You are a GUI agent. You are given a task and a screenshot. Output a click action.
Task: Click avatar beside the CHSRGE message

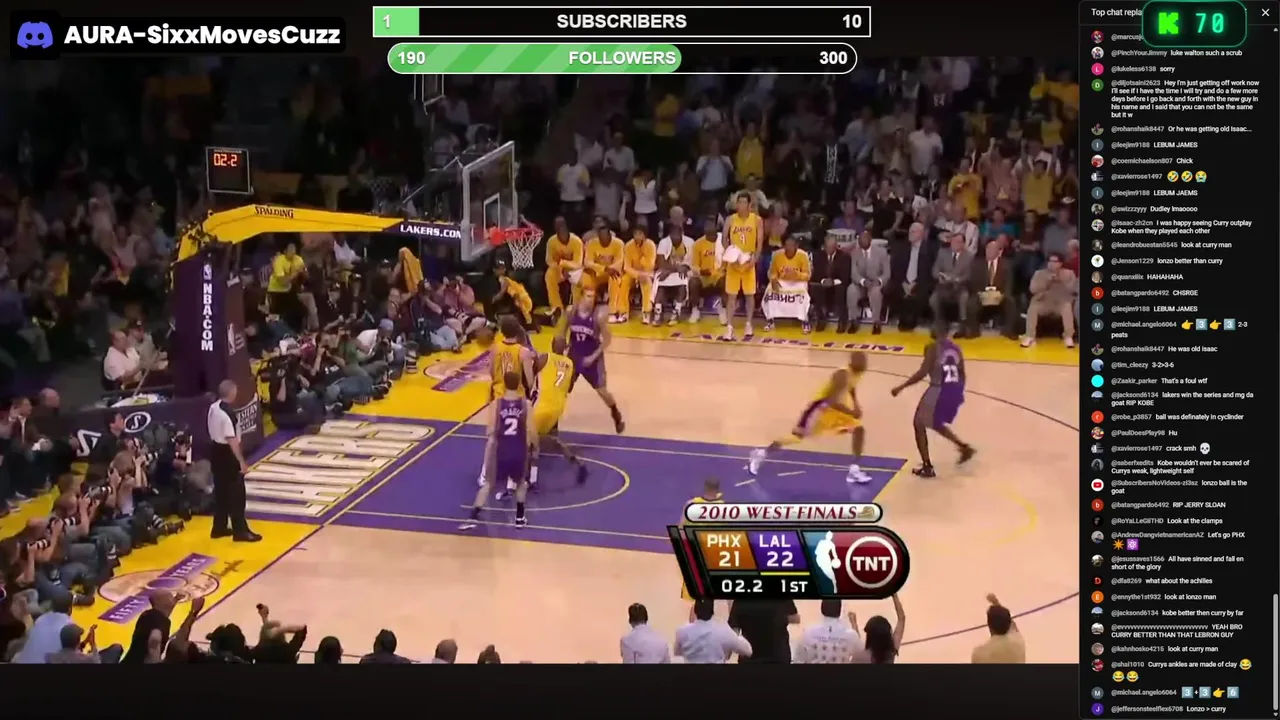1097,293
